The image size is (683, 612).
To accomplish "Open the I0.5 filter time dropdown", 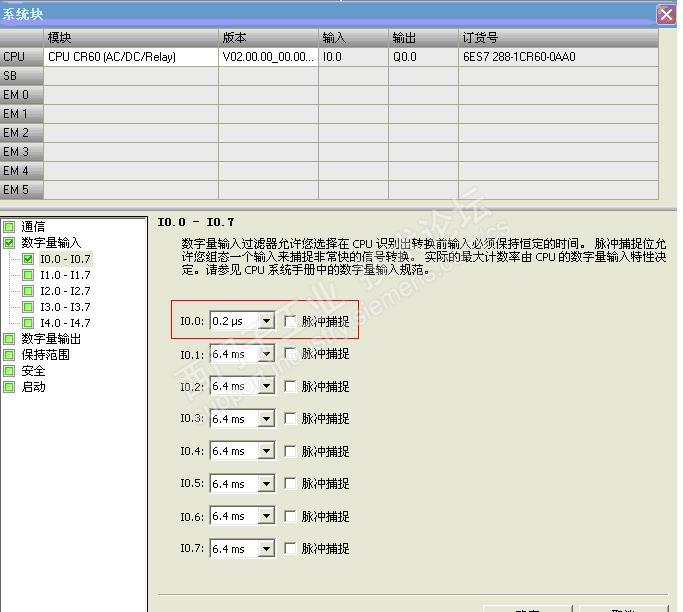I will (x=266, y=484).
